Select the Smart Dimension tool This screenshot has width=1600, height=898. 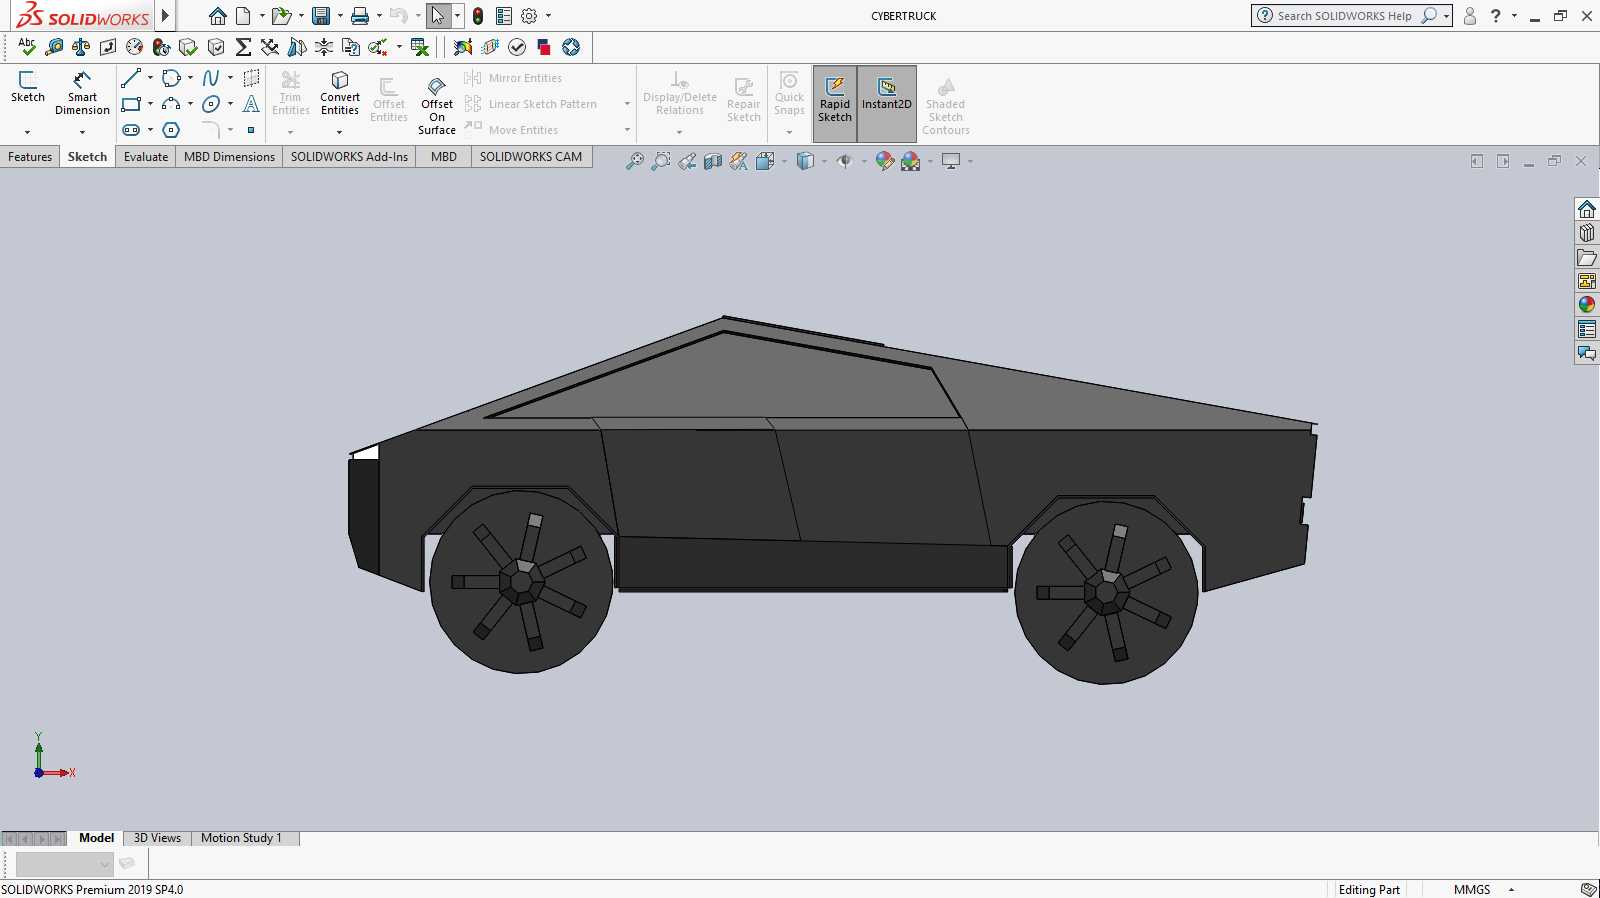[x=82, y=93]
